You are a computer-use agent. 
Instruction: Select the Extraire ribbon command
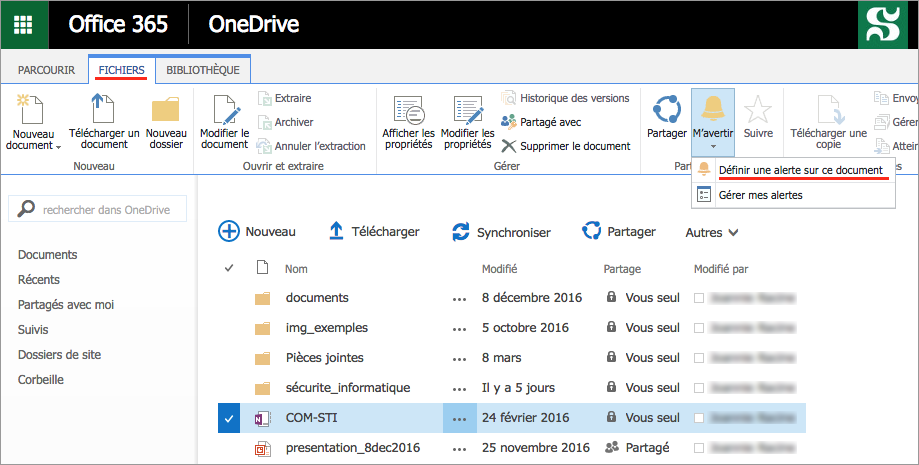[x=284, y=98]
